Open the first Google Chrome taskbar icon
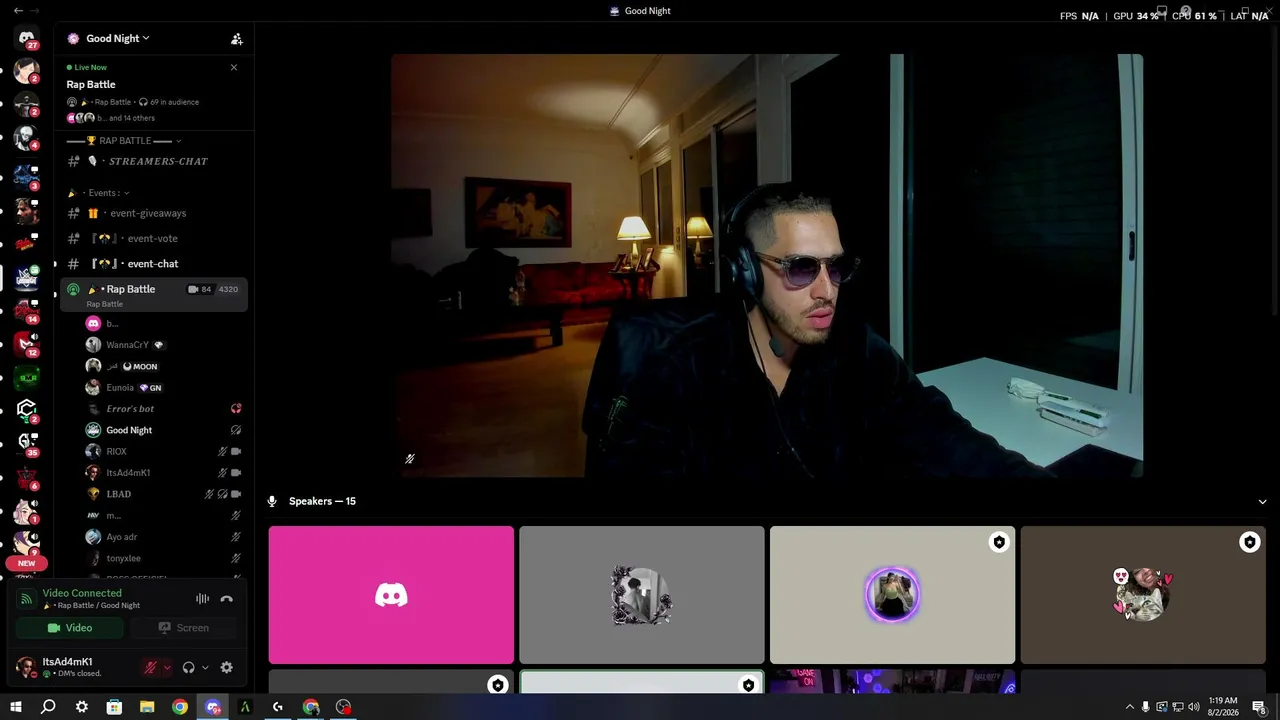This screenshot has width=1280, height=720. 180,707
